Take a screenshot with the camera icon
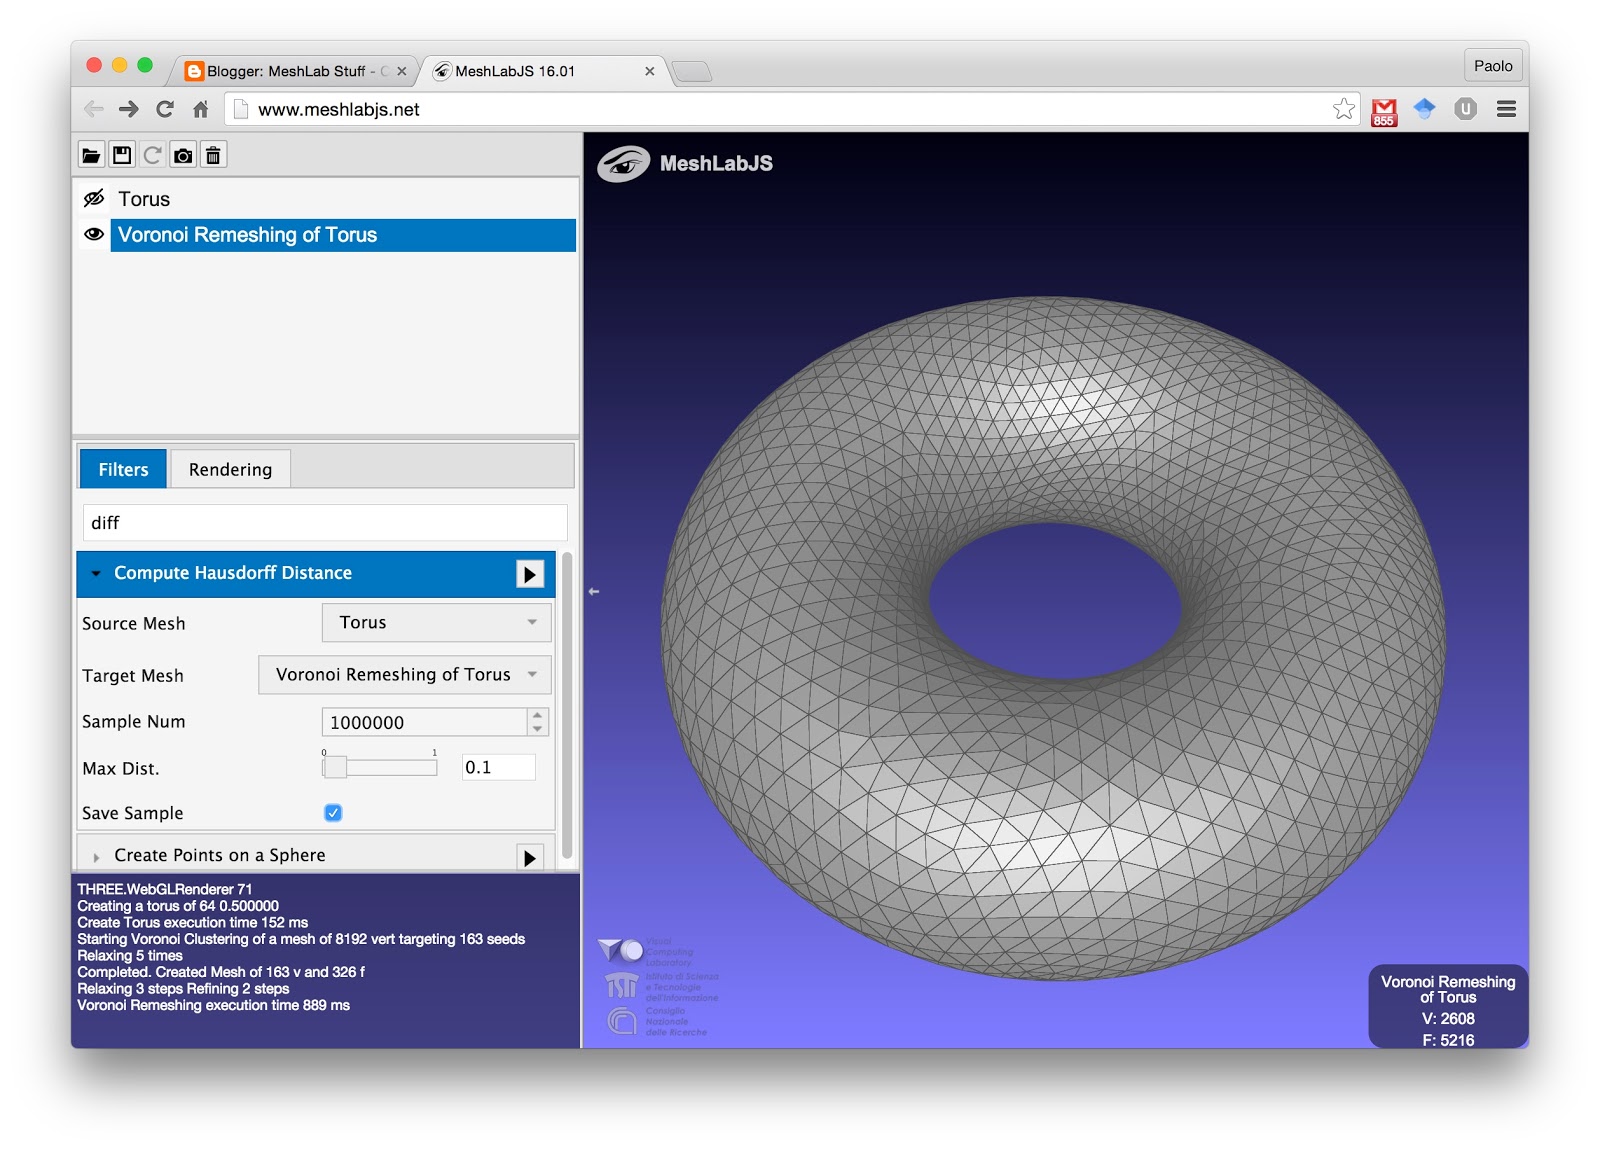 click(183, 154)
